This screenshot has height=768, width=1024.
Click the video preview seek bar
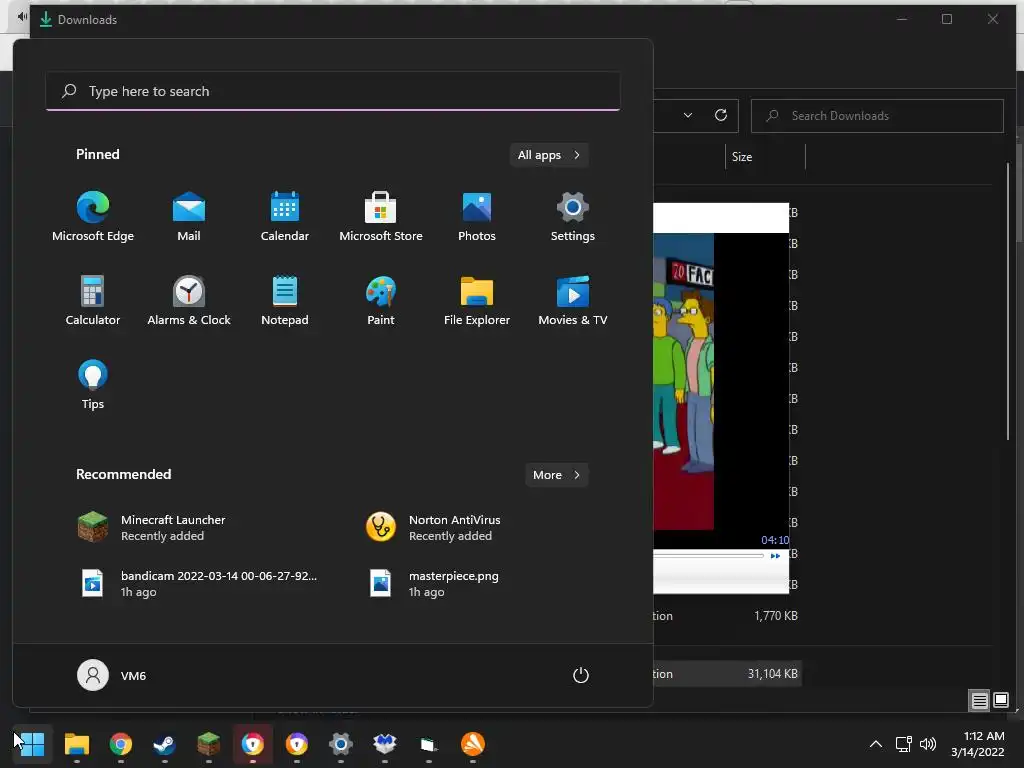[708, 556]
